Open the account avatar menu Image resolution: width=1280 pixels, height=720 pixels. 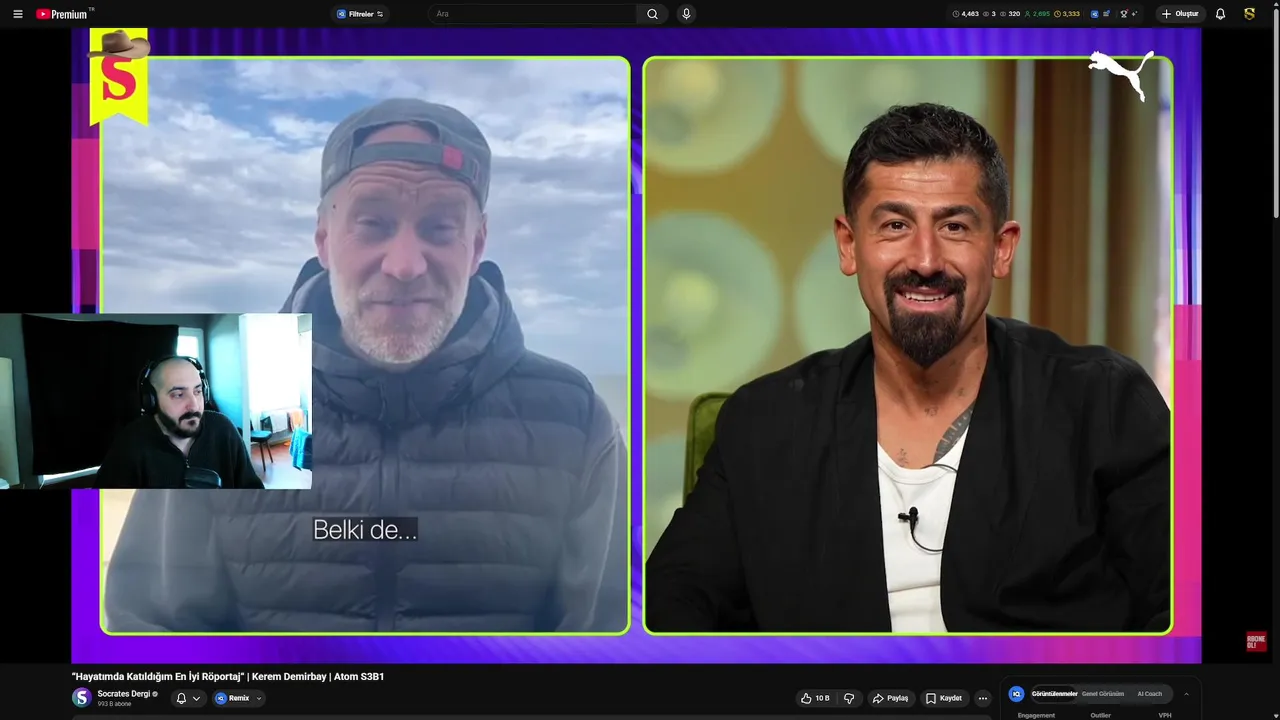[x=1249, y=14]
